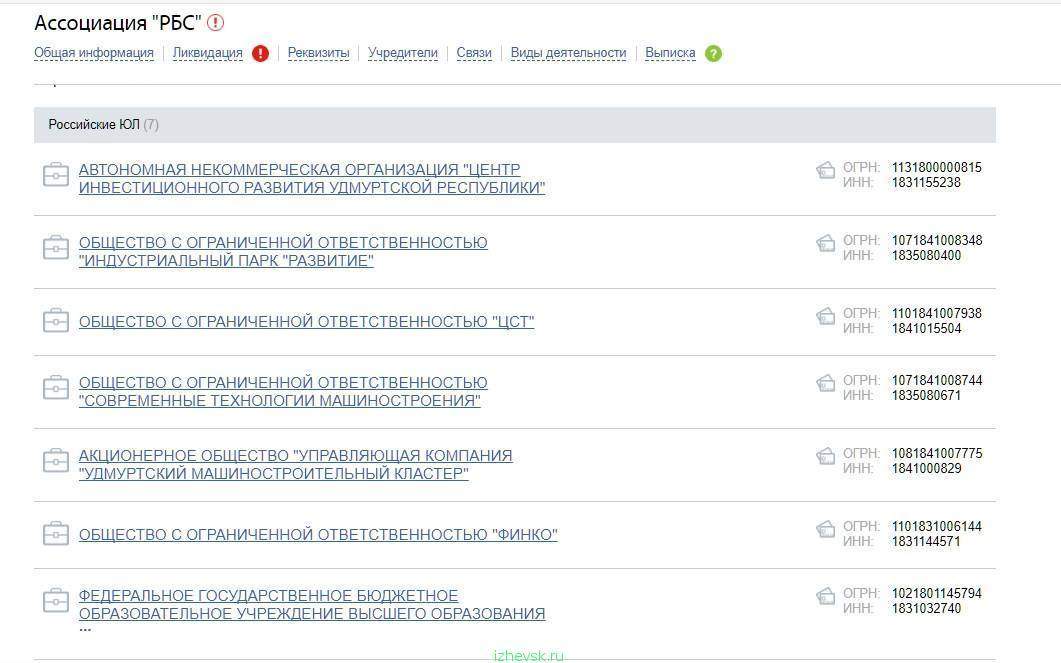Select ИНН value 1835080400

click(926, 256)
